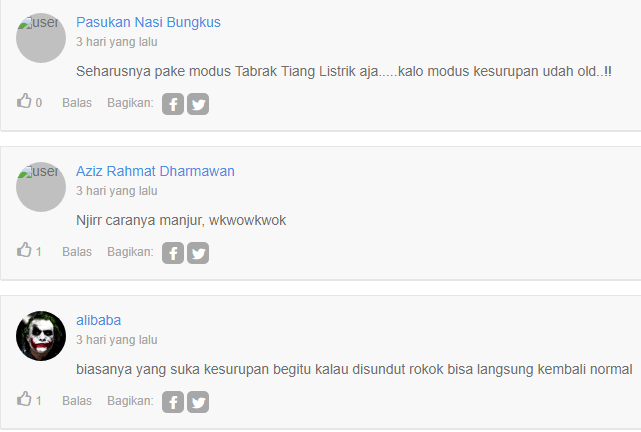
Task: Reply to Pasukan Nasi Bungkus via Balas
Action: [x=77, y=103]
